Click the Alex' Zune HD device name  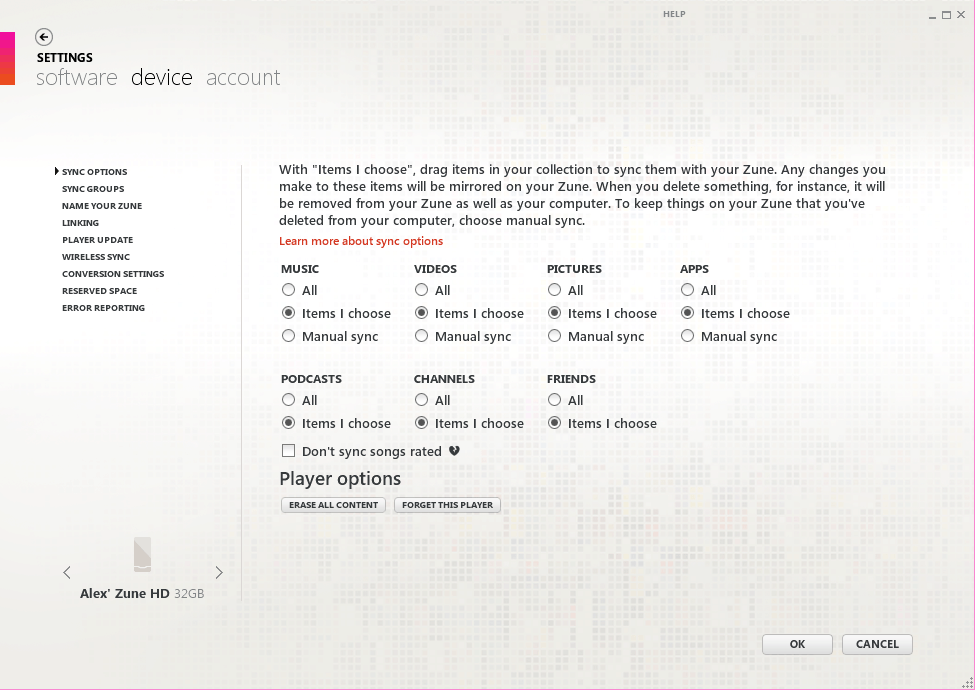(124, 594)
